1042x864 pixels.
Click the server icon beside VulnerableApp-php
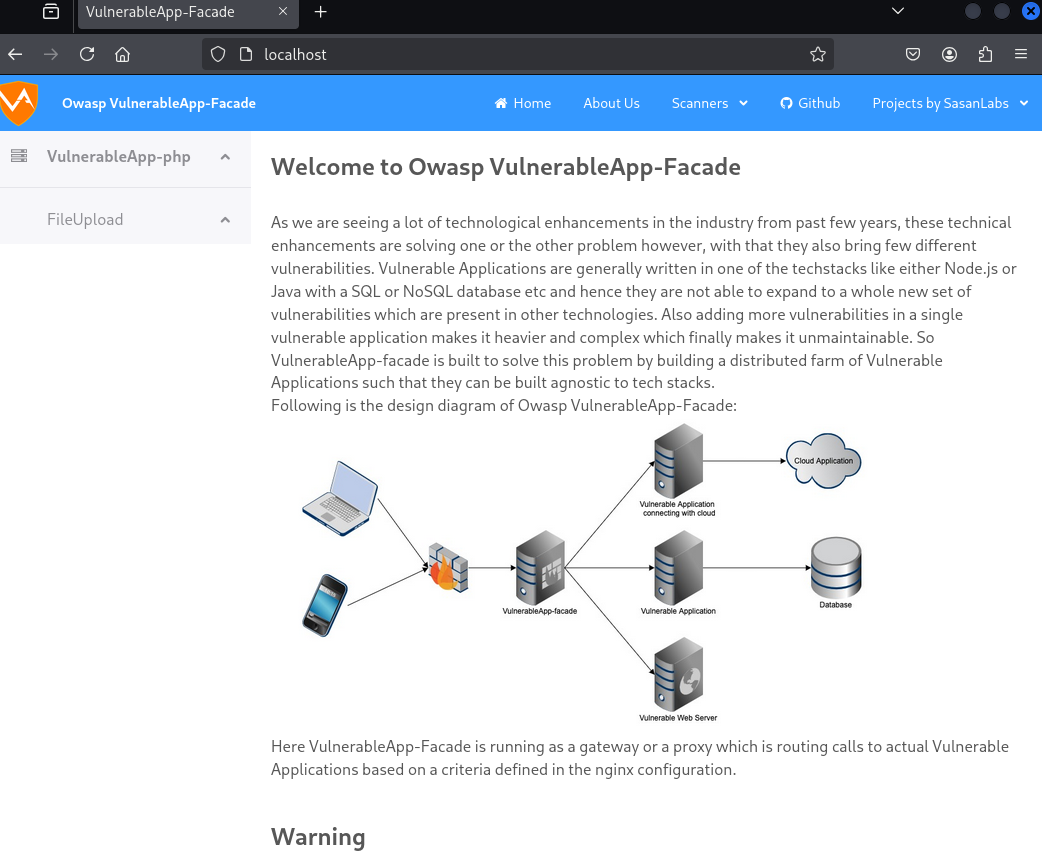[x=19, y=156]
